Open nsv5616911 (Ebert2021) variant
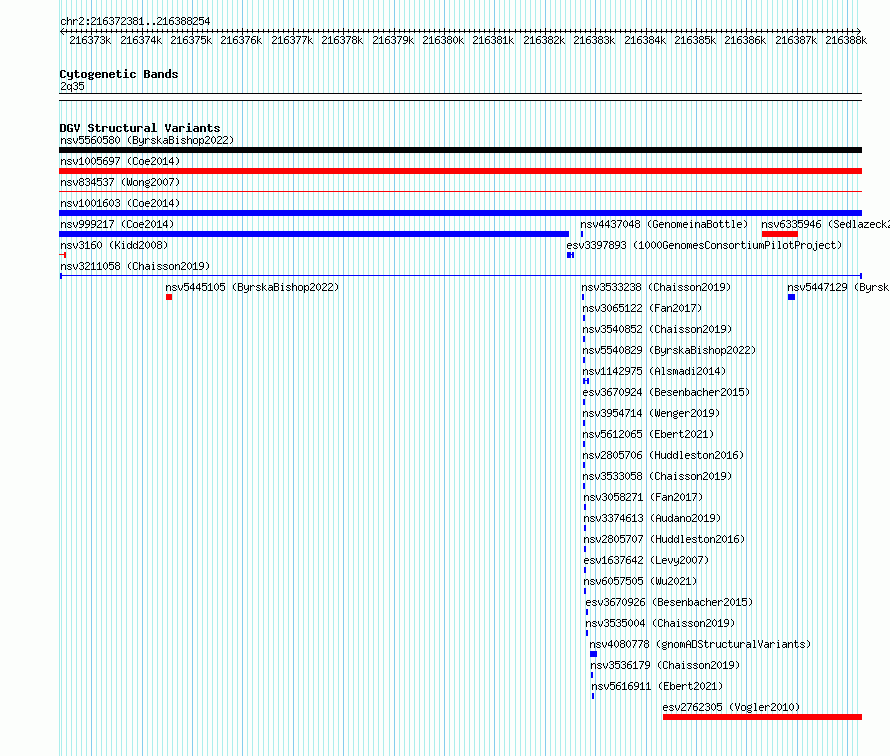Viewport: 890px width, 756px height. click(657, 686)
